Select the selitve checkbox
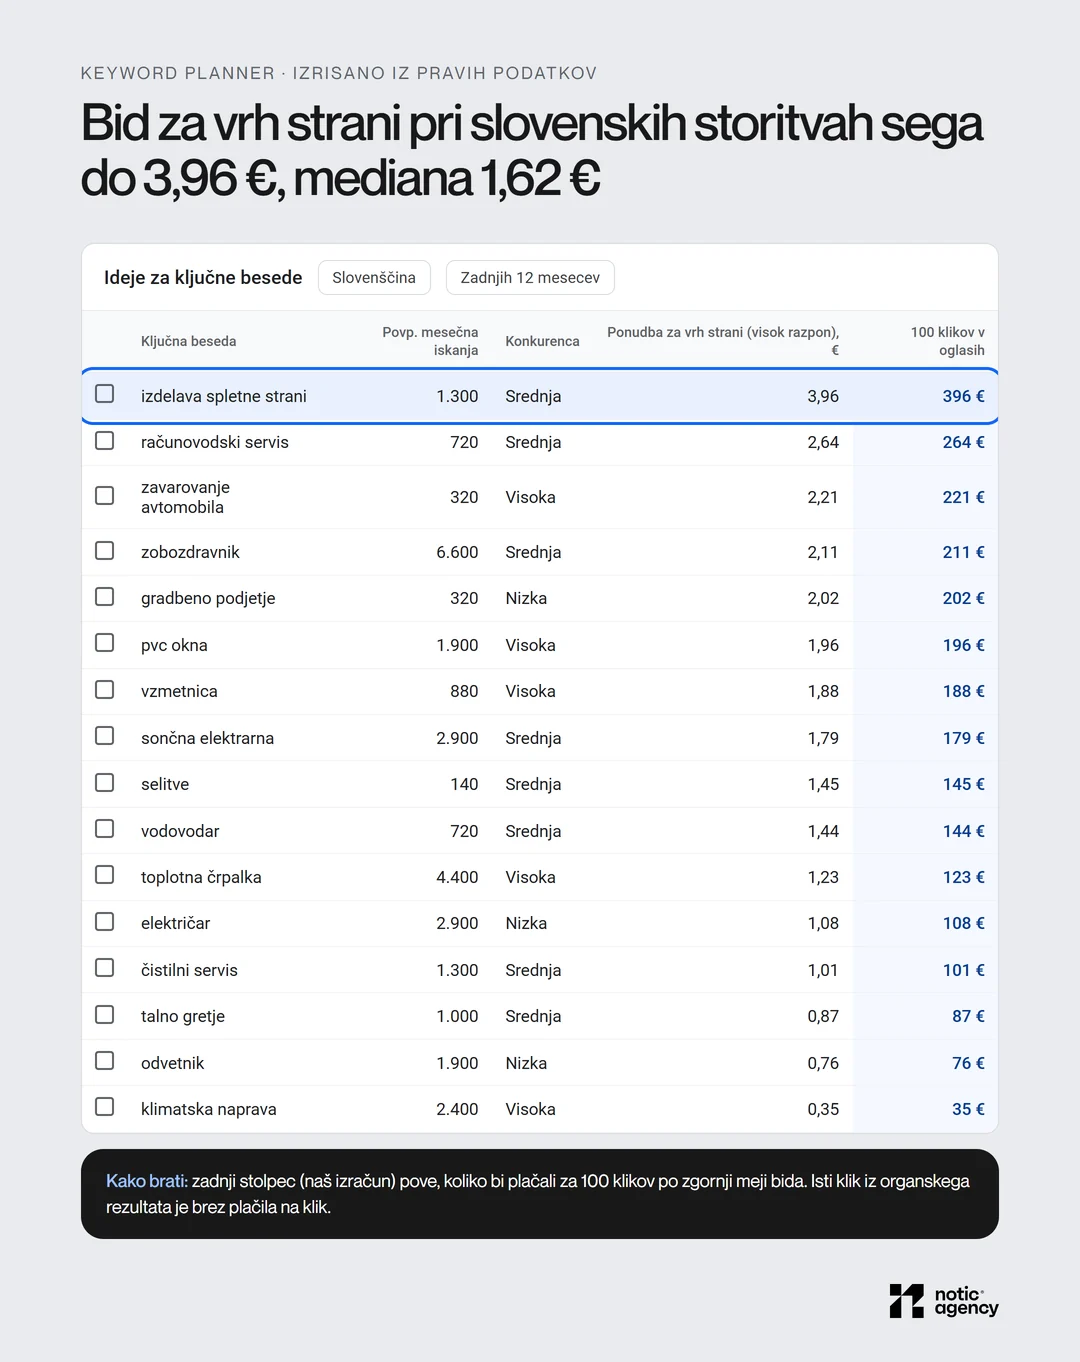 coord(104,783)
